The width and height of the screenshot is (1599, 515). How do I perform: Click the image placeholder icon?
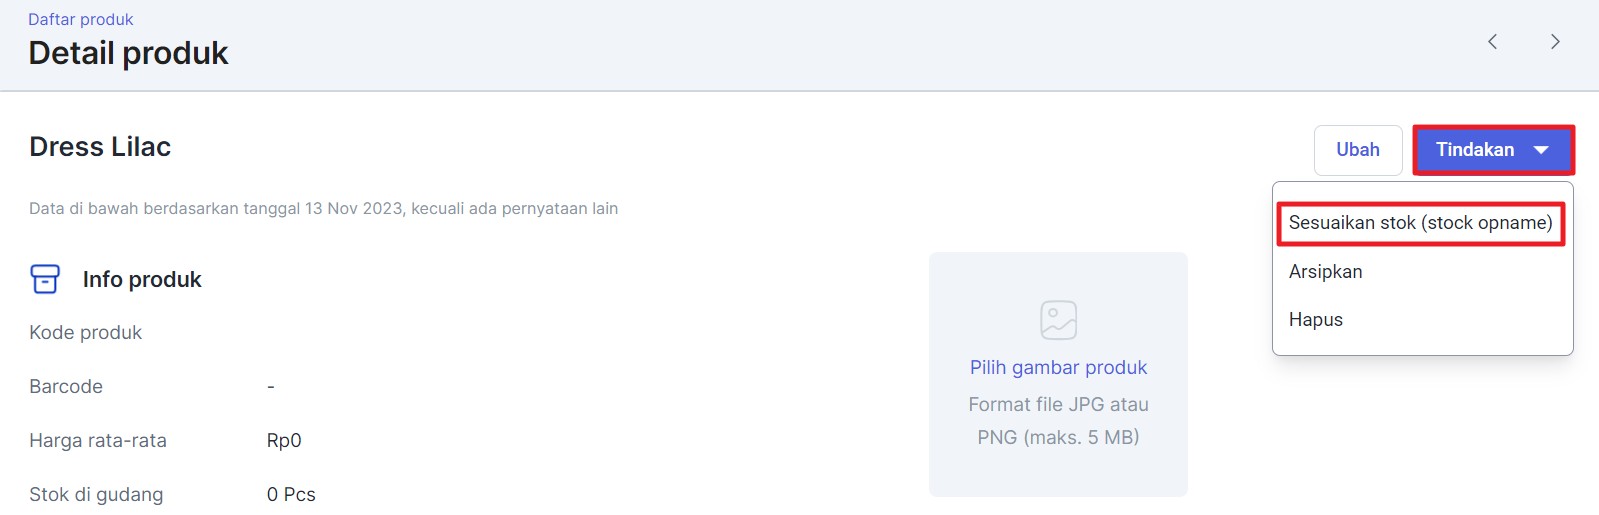coord(1058,320)
